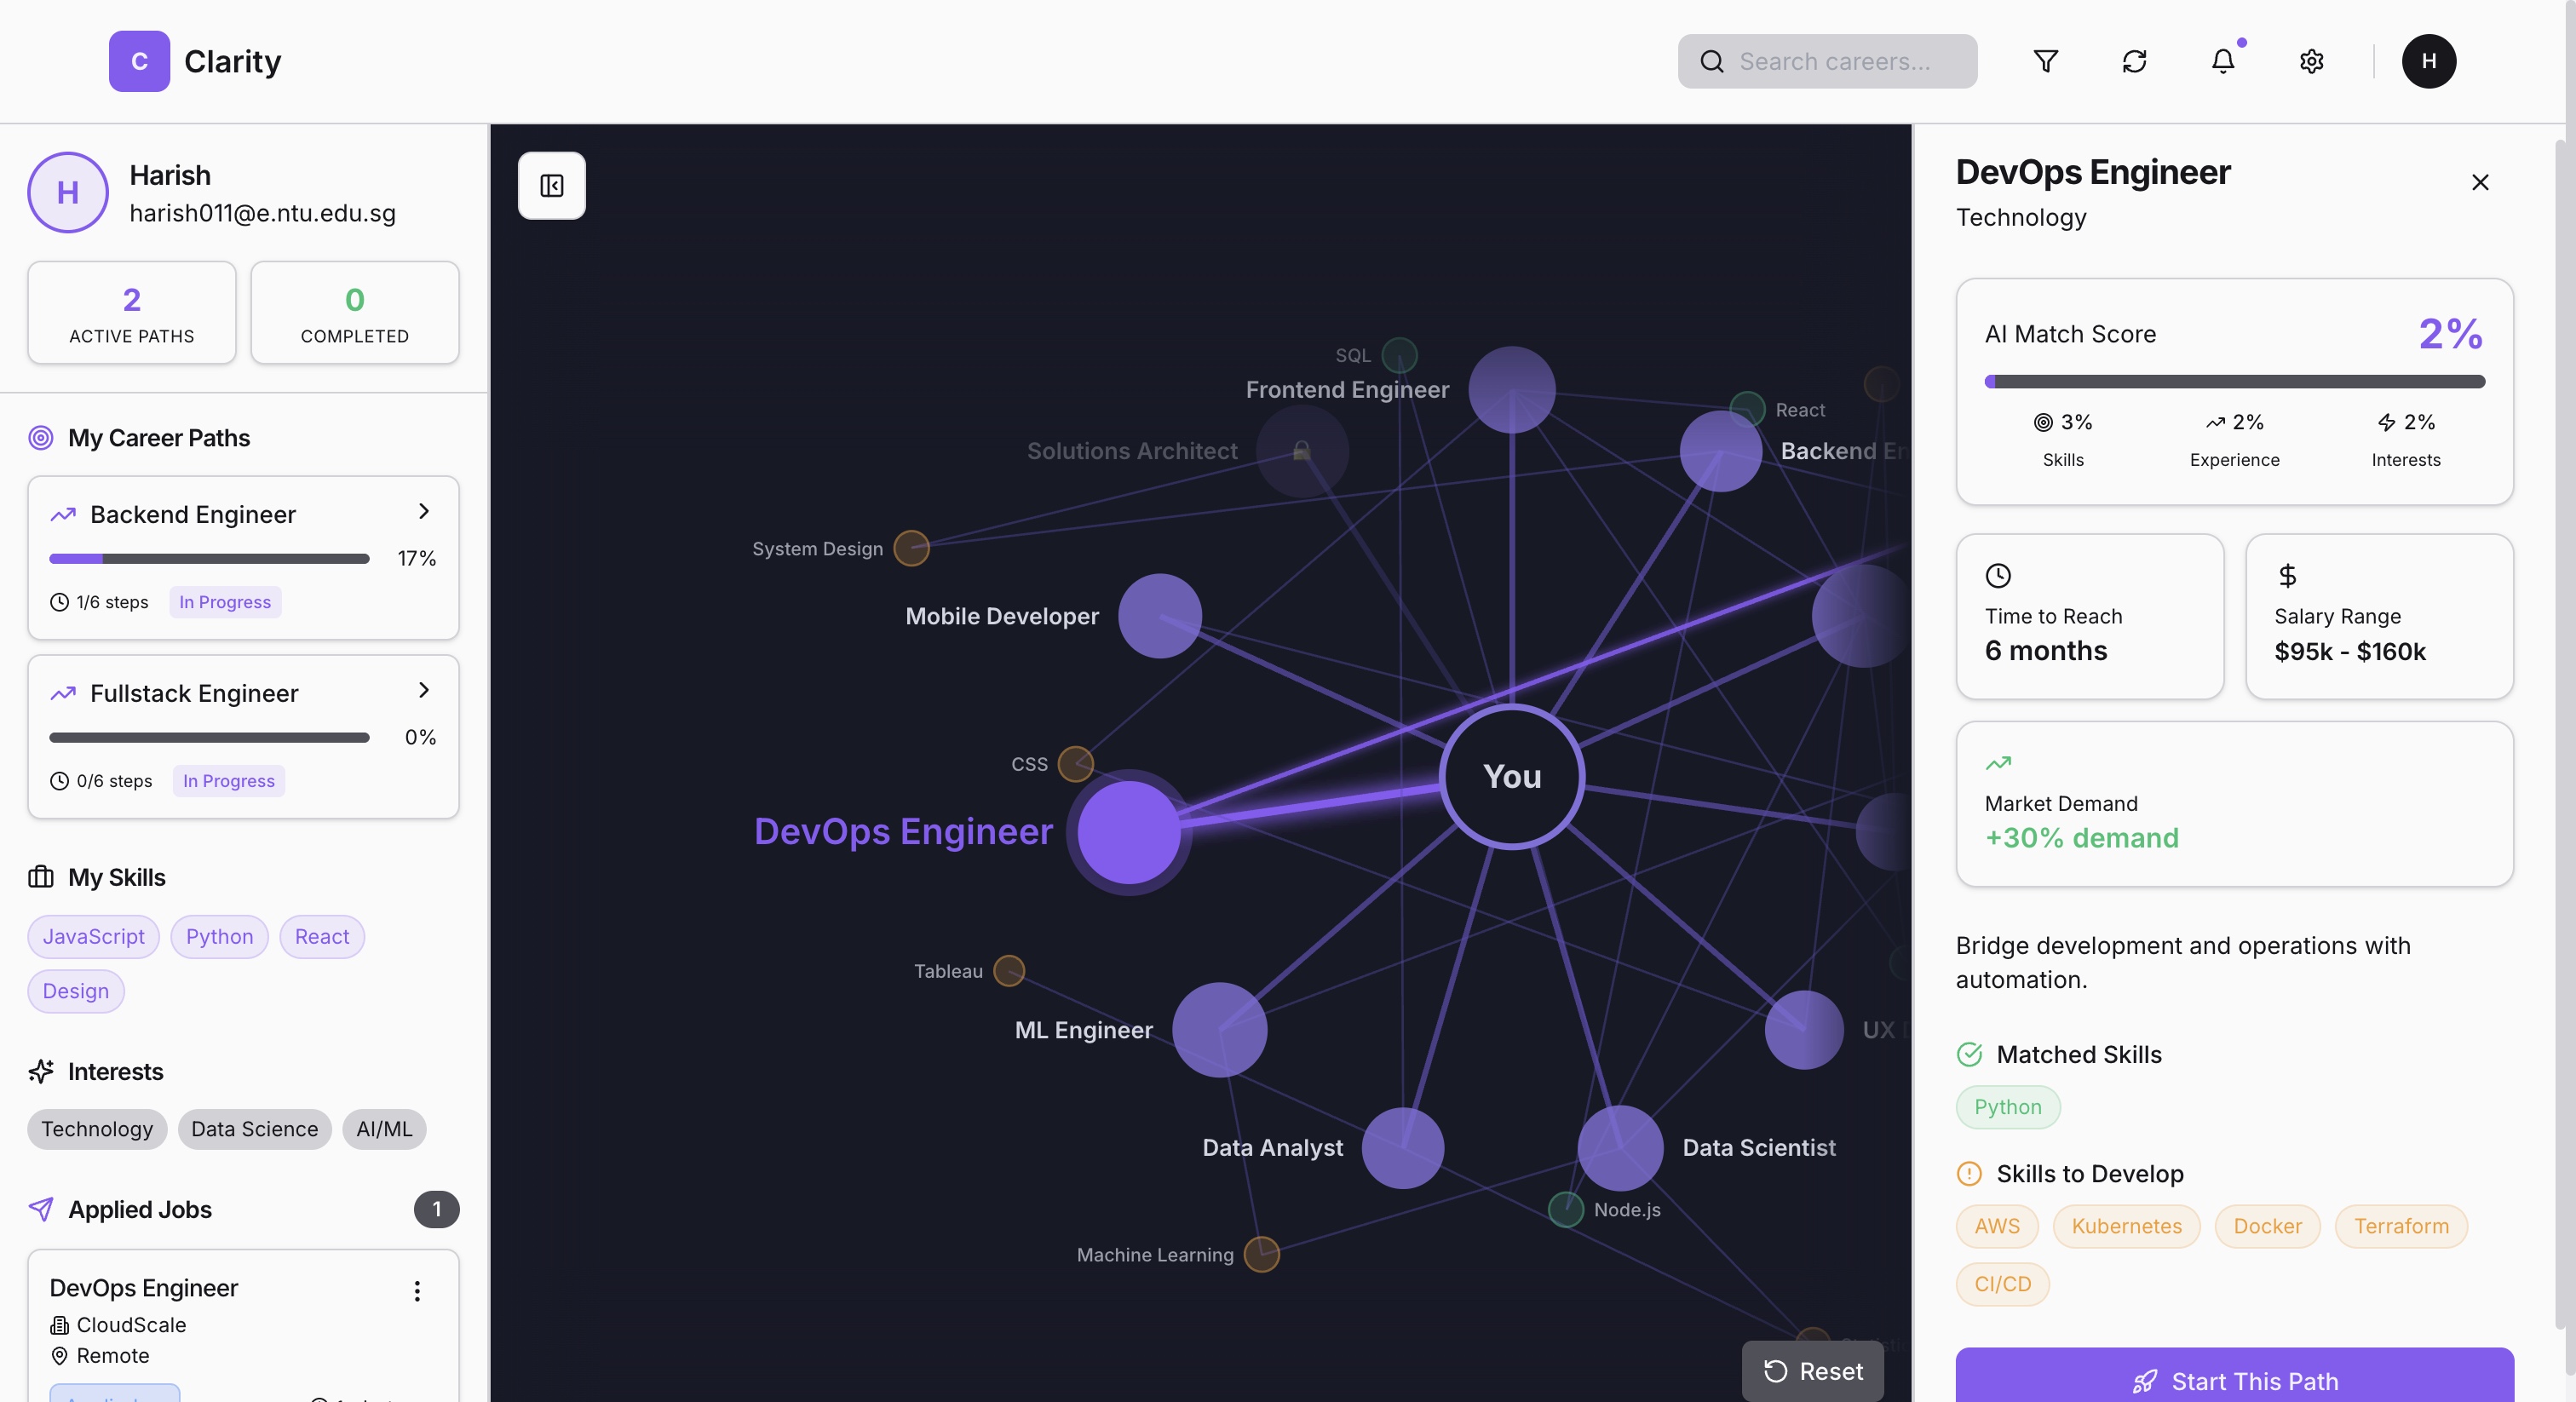The image size is (2576, 1402).
Task: Toggle the JavaScript skill chip
Action: point(93,936)
